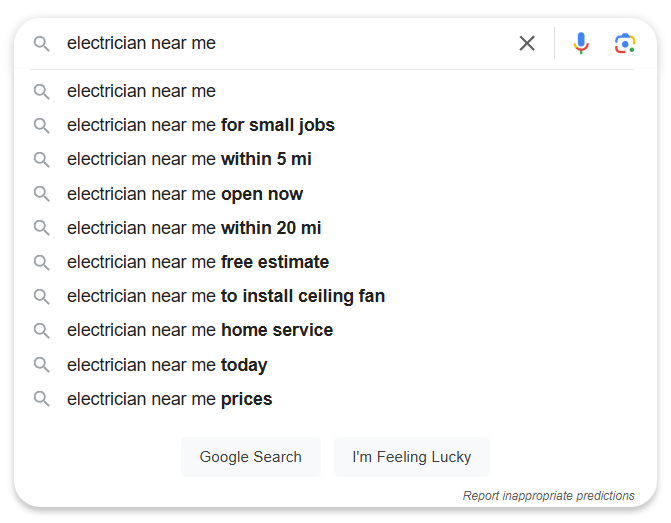The height and width of the screenshot is (523, 671).
Task: Click magnifier icon beside 'prices' suggestion
Action: tap(41, 399)
